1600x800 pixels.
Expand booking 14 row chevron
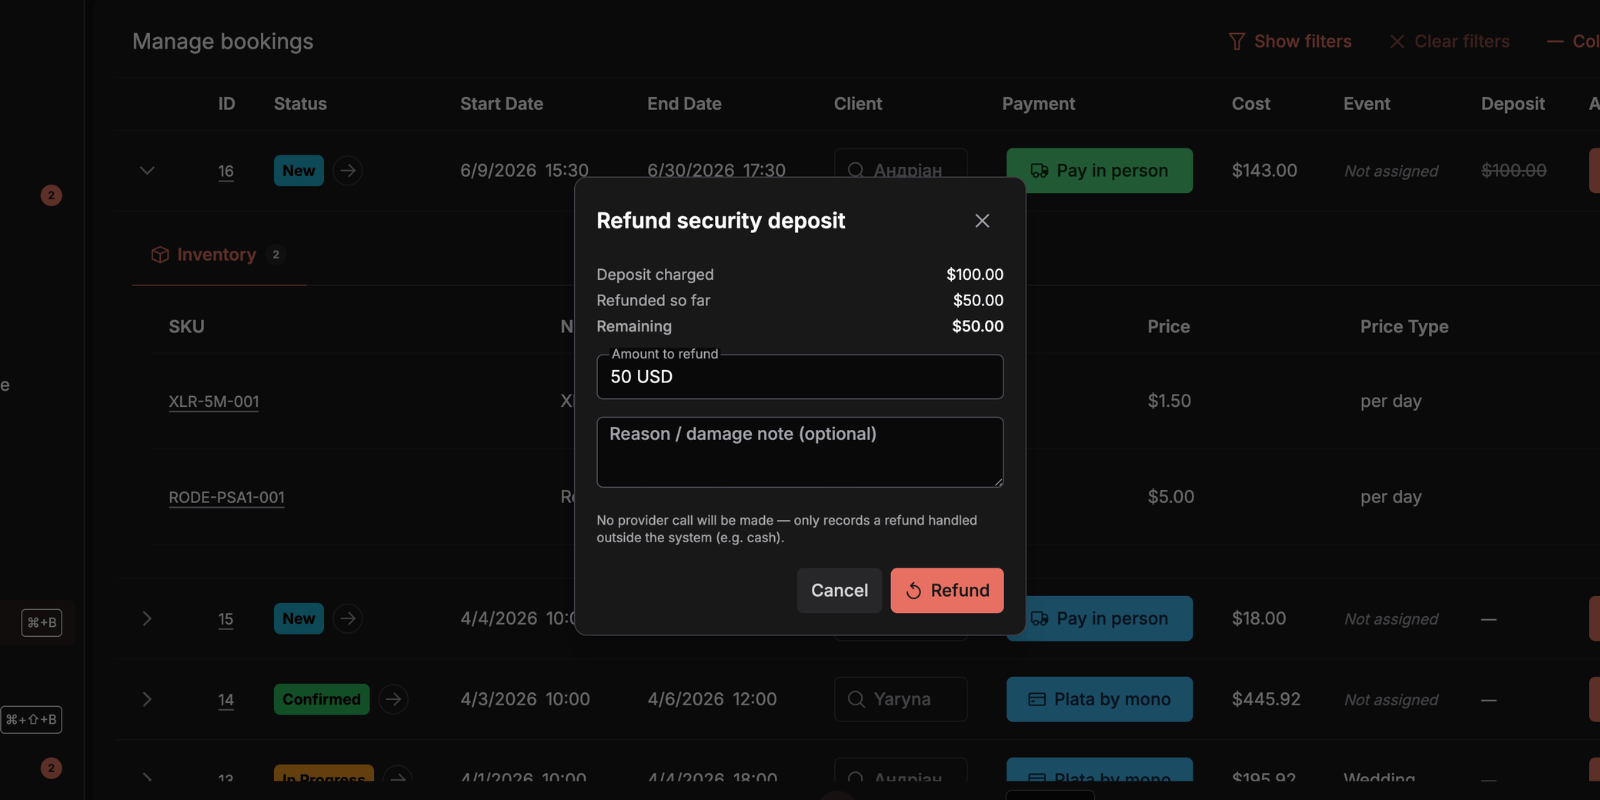click(147, 699)
